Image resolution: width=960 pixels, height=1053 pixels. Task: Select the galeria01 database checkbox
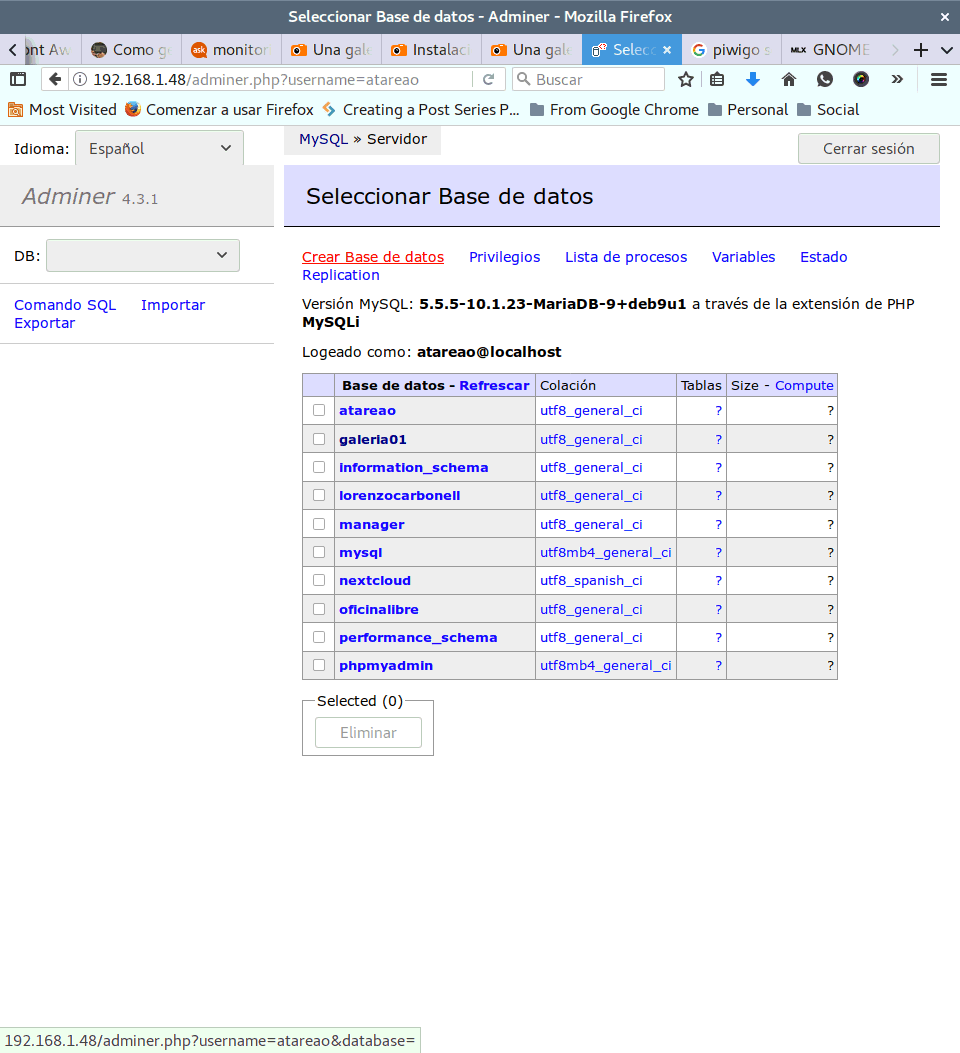(x=319, y=439)
